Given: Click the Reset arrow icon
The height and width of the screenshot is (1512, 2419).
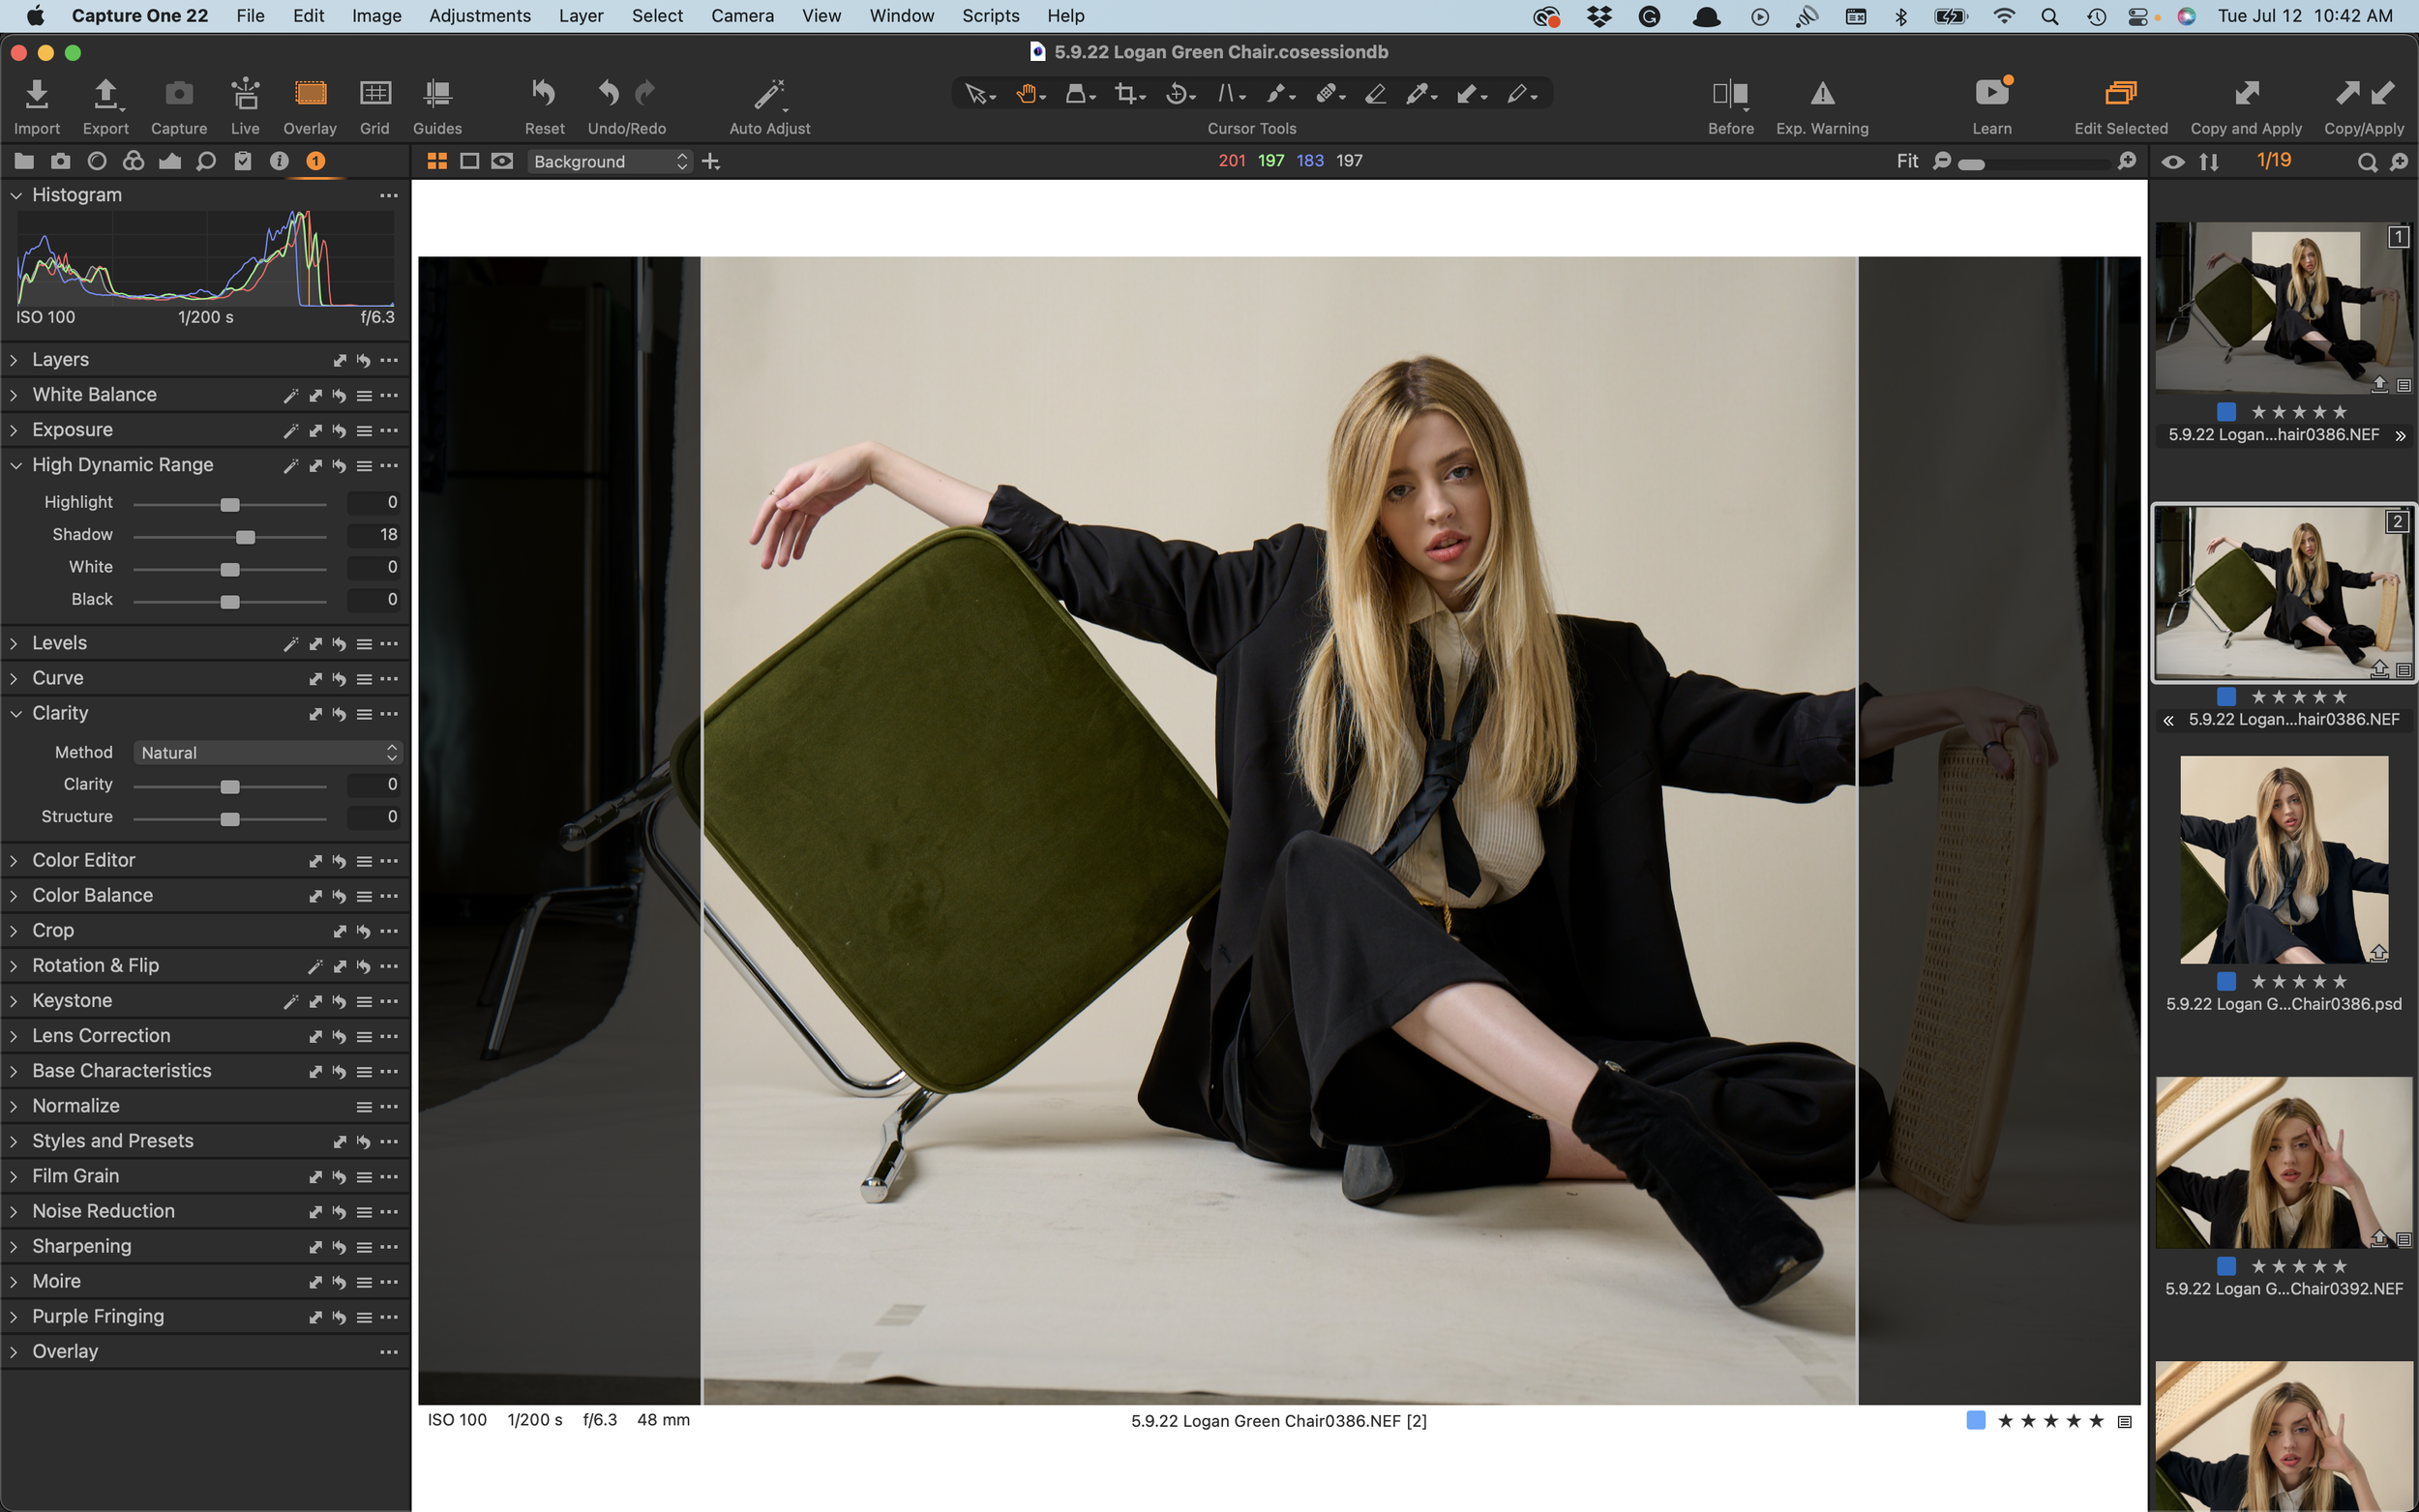Looking at the screenshot, I should (543, 94).
